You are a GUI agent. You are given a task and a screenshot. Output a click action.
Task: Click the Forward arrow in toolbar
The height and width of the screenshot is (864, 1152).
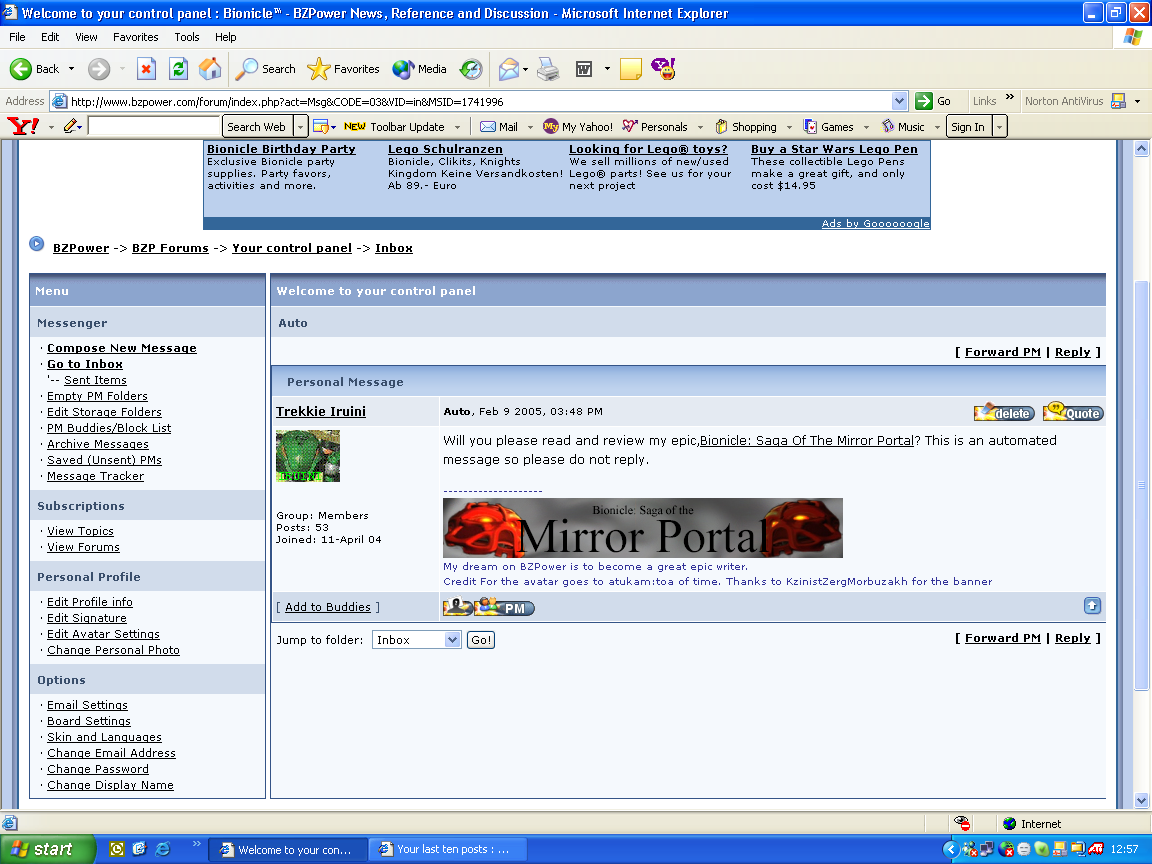coord(99,69)
